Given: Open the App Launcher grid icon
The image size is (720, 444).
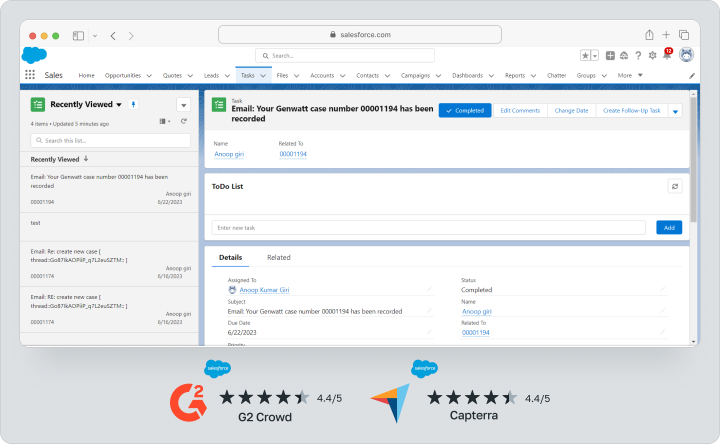Looking at the screenshot, I should [30, 75].
